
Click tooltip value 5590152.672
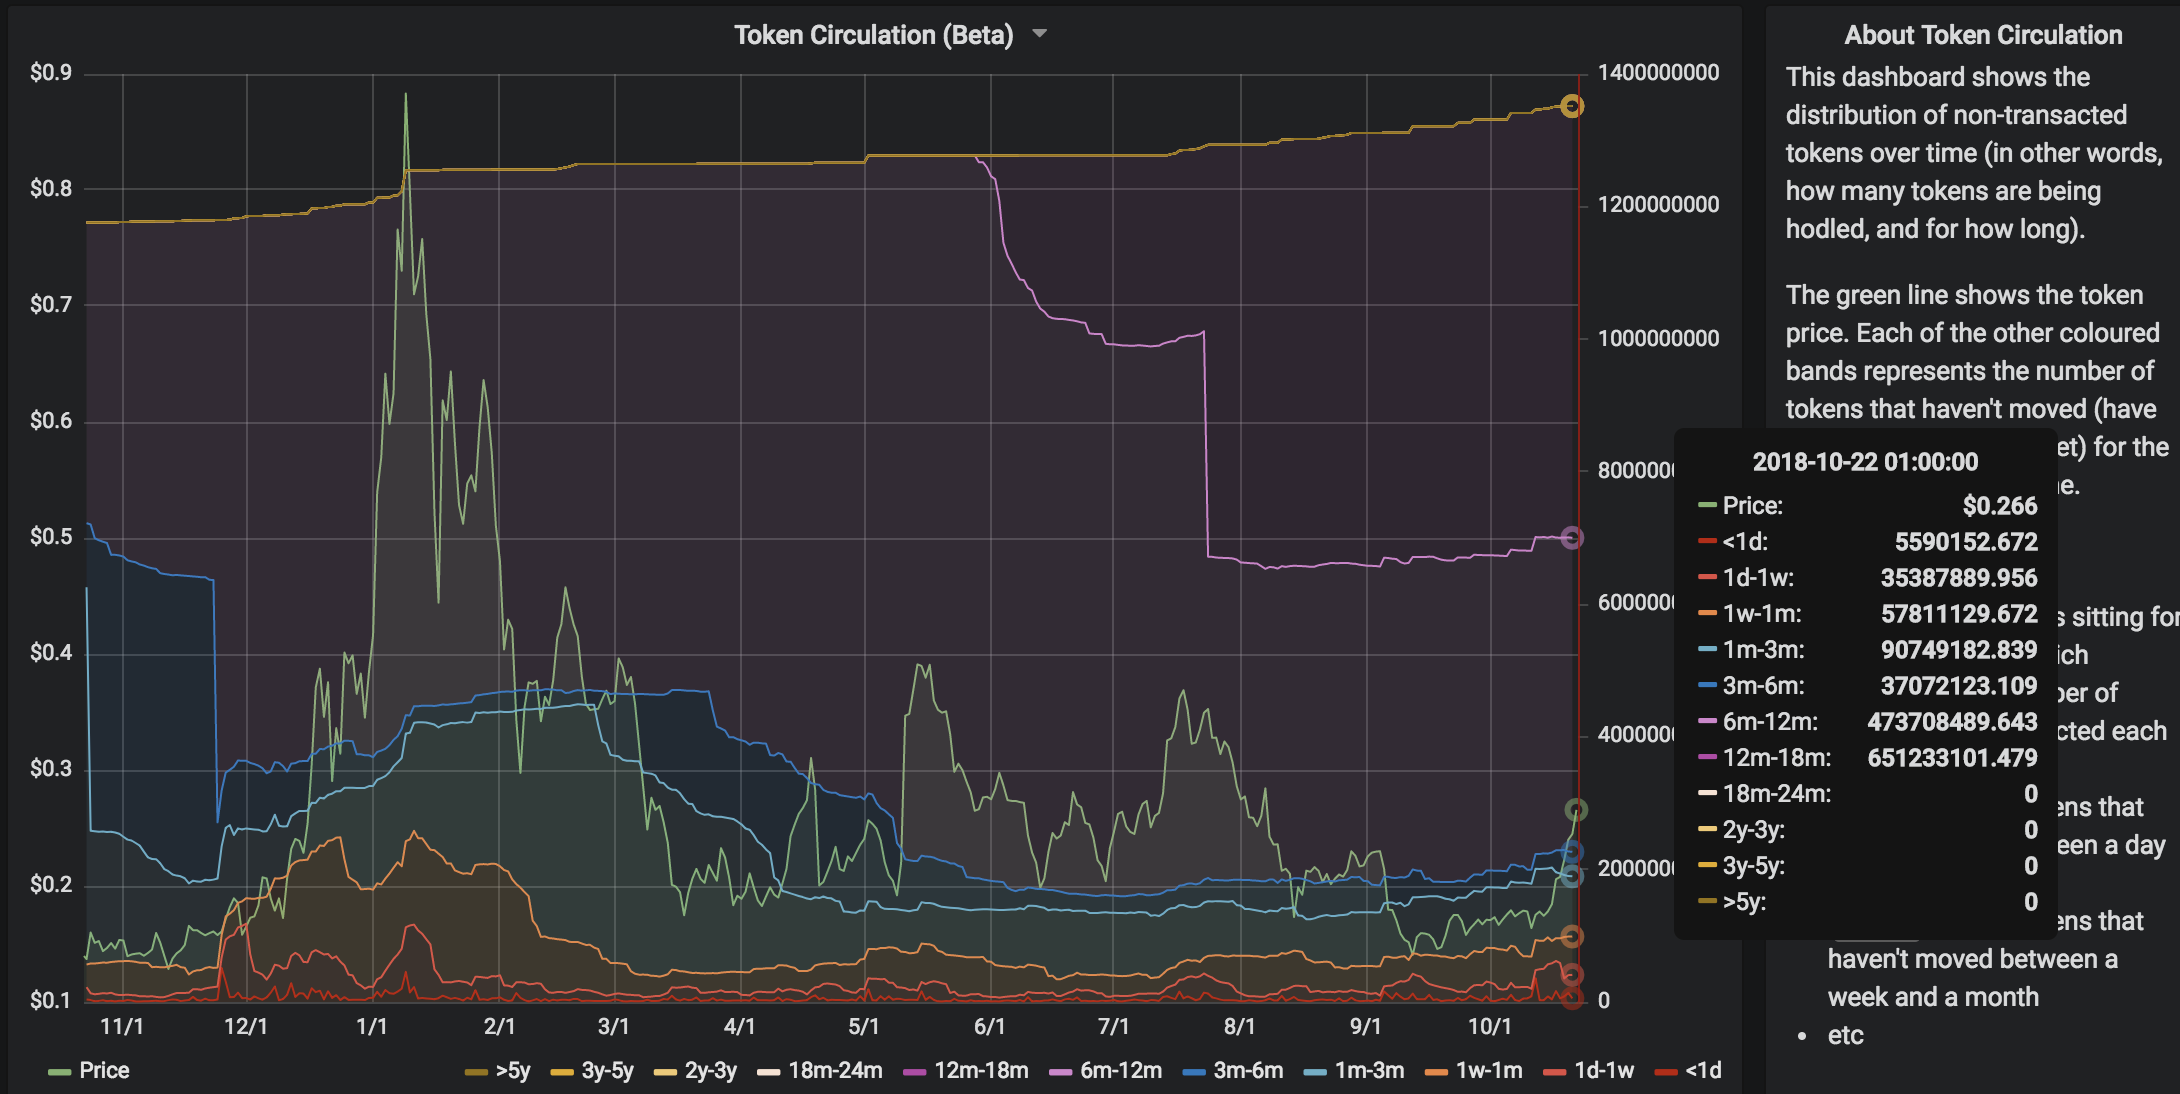click(x=1966, y=542)
